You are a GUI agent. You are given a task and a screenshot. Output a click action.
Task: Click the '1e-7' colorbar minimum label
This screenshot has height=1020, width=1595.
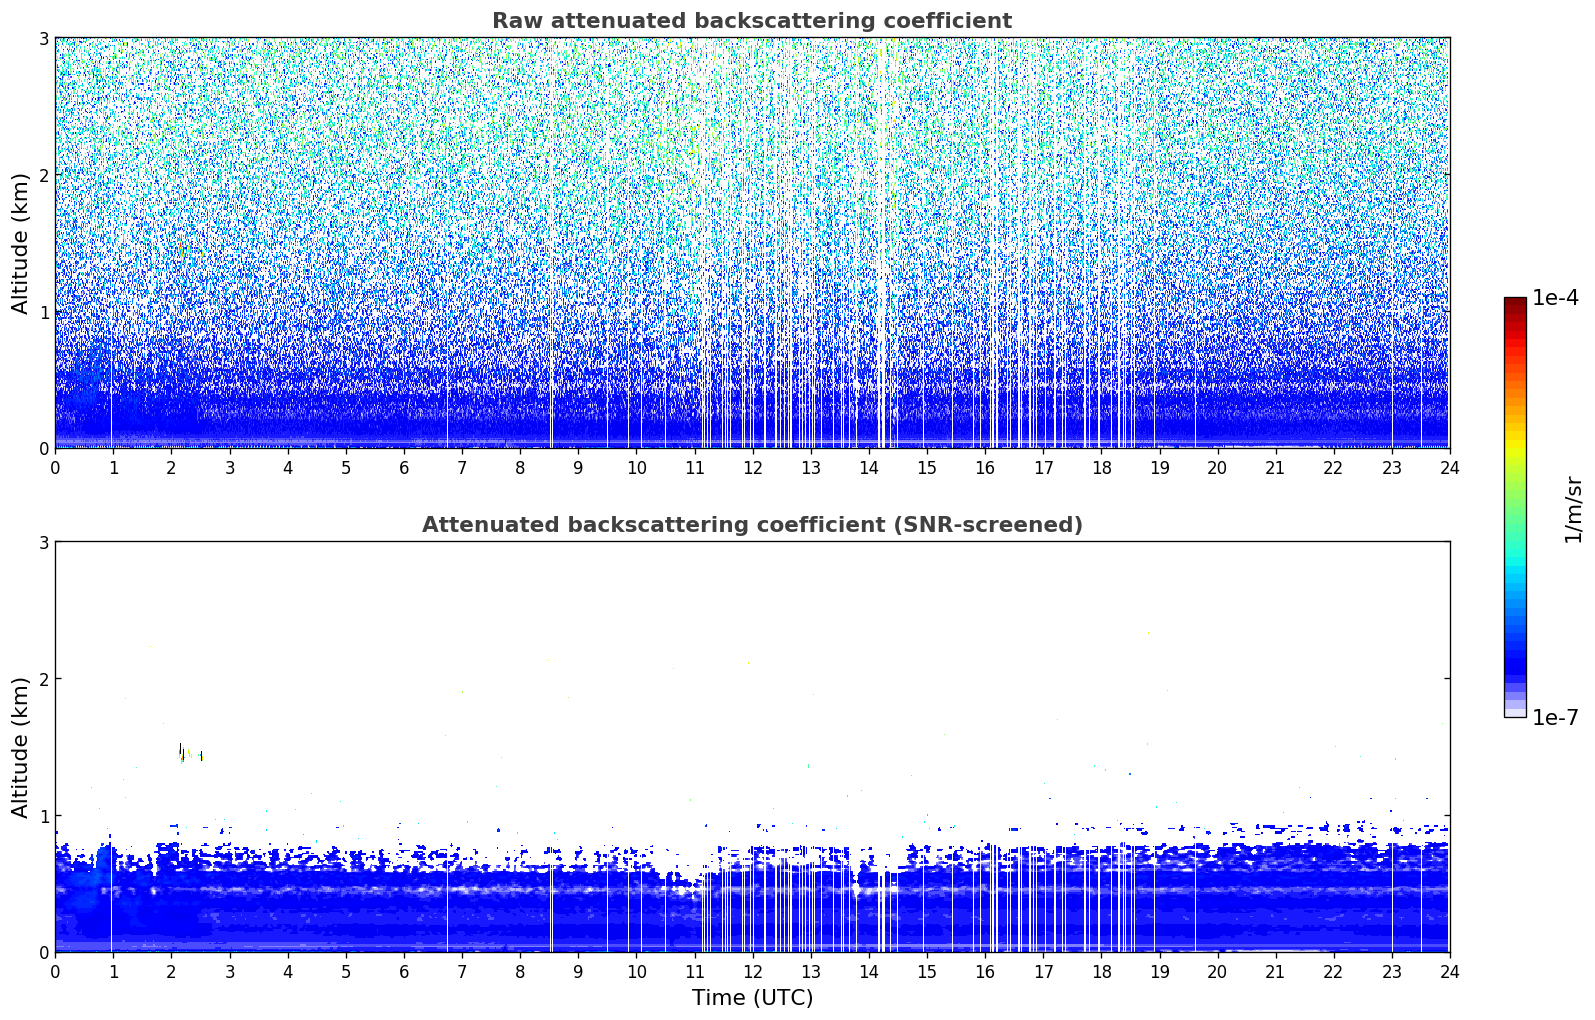click(1555, 718)
